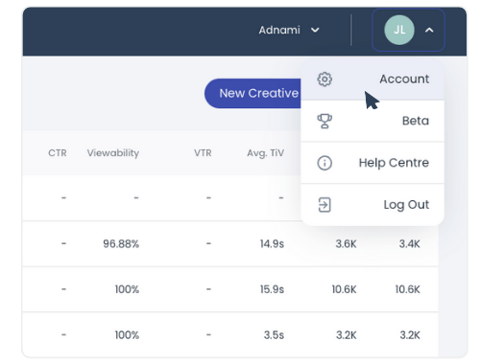Sort by the Viewability column header

point(113,153)
